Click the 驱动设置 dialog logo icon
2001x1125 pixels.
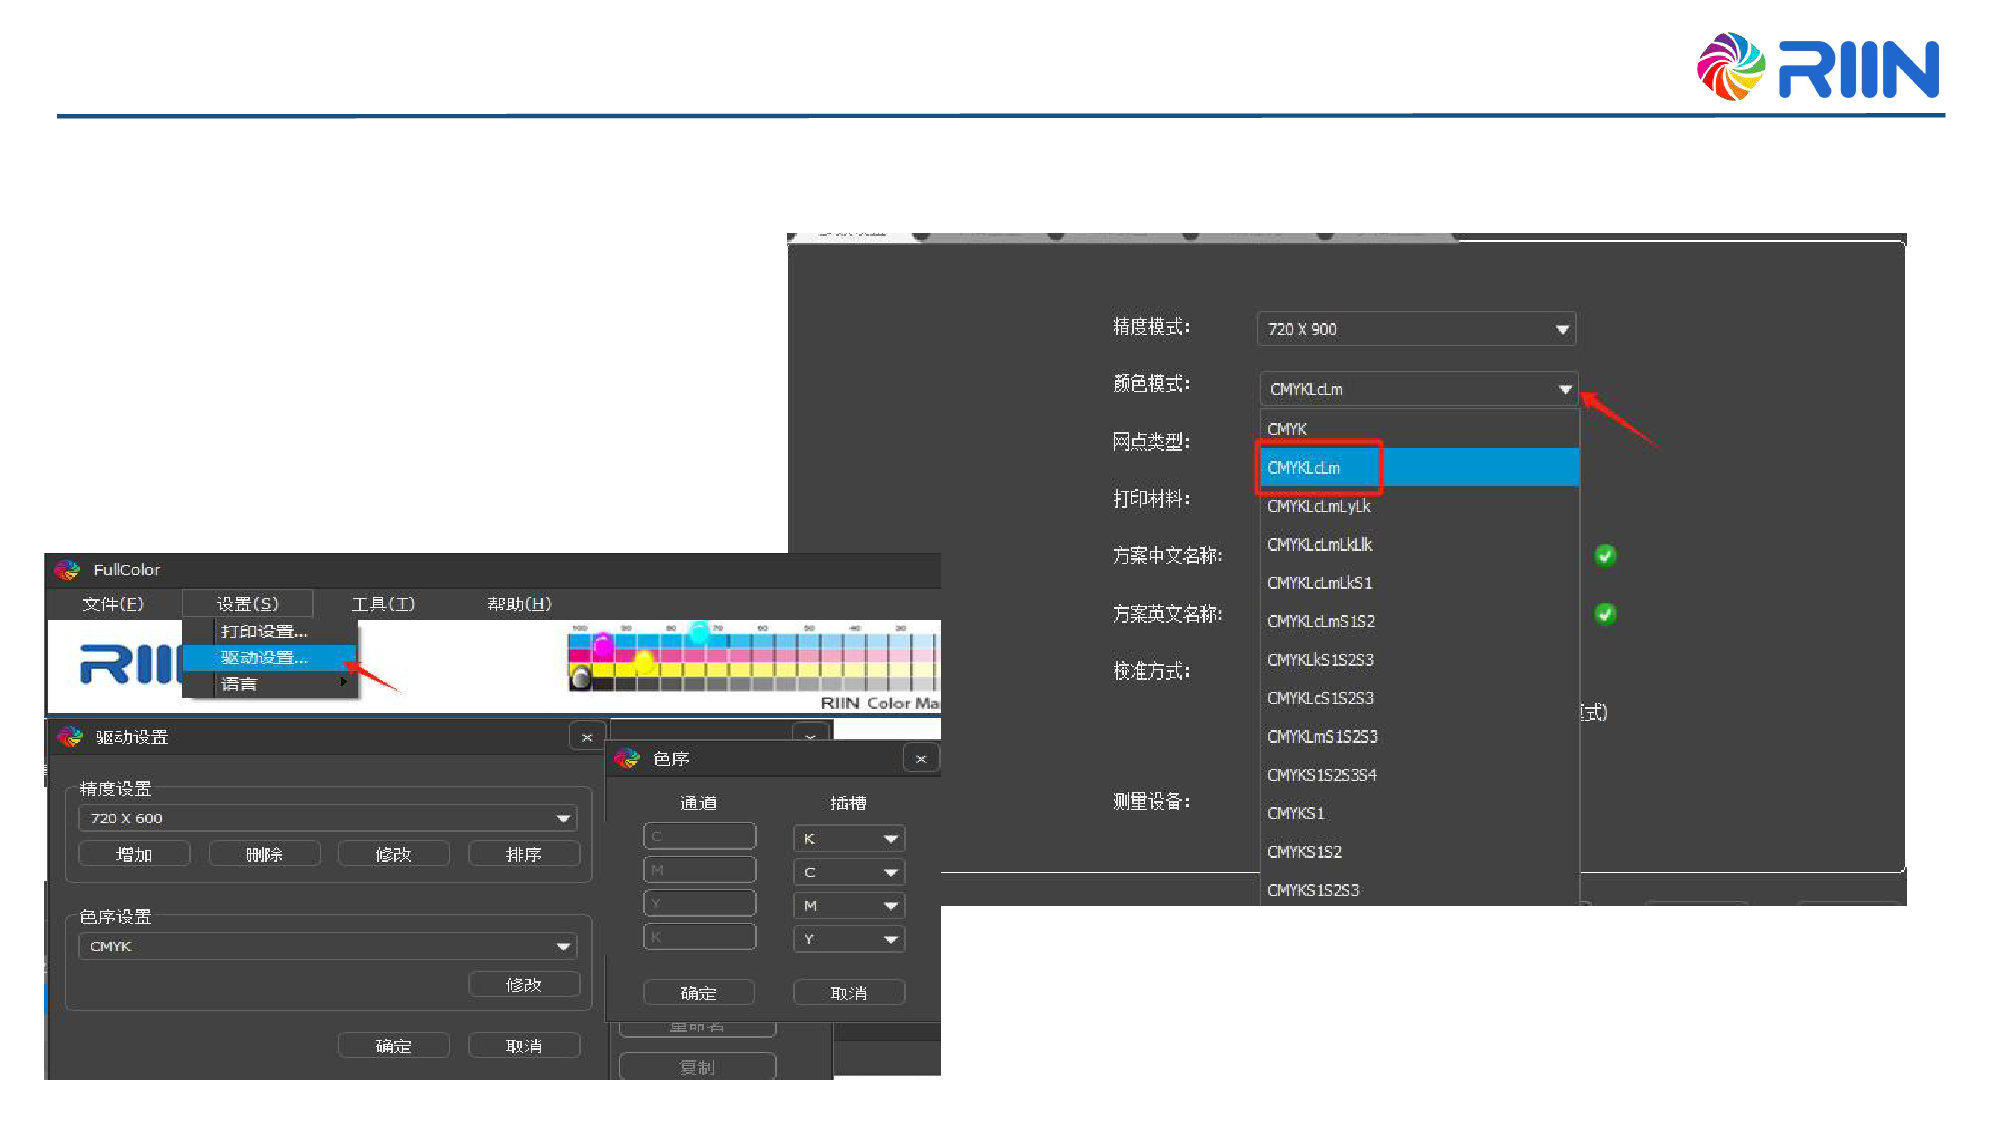point(70,737)
